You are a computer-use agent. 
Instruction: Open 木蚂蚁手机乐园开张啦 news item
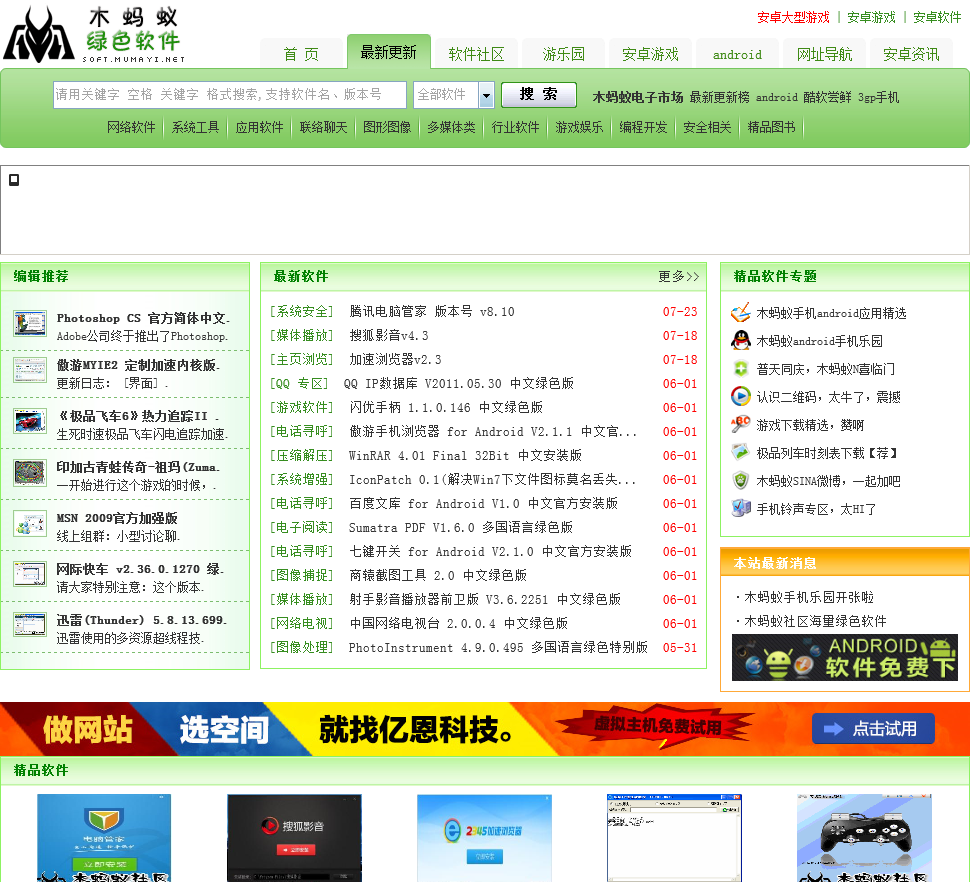tap(809, 597)
